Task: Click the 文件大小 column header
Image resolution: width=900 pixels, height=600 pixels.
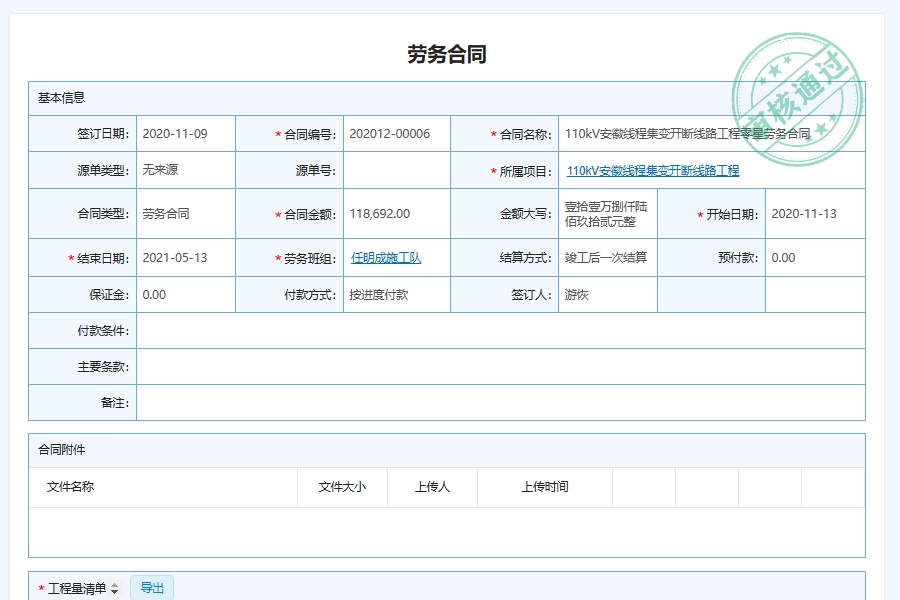Action: click(342, 487)
